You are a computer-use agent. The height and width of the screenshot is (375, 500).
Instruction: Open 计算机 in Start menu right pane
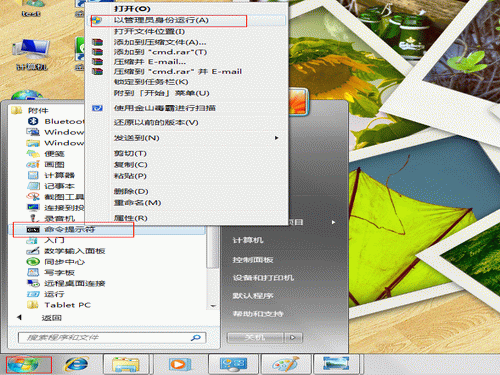point(248,240)
